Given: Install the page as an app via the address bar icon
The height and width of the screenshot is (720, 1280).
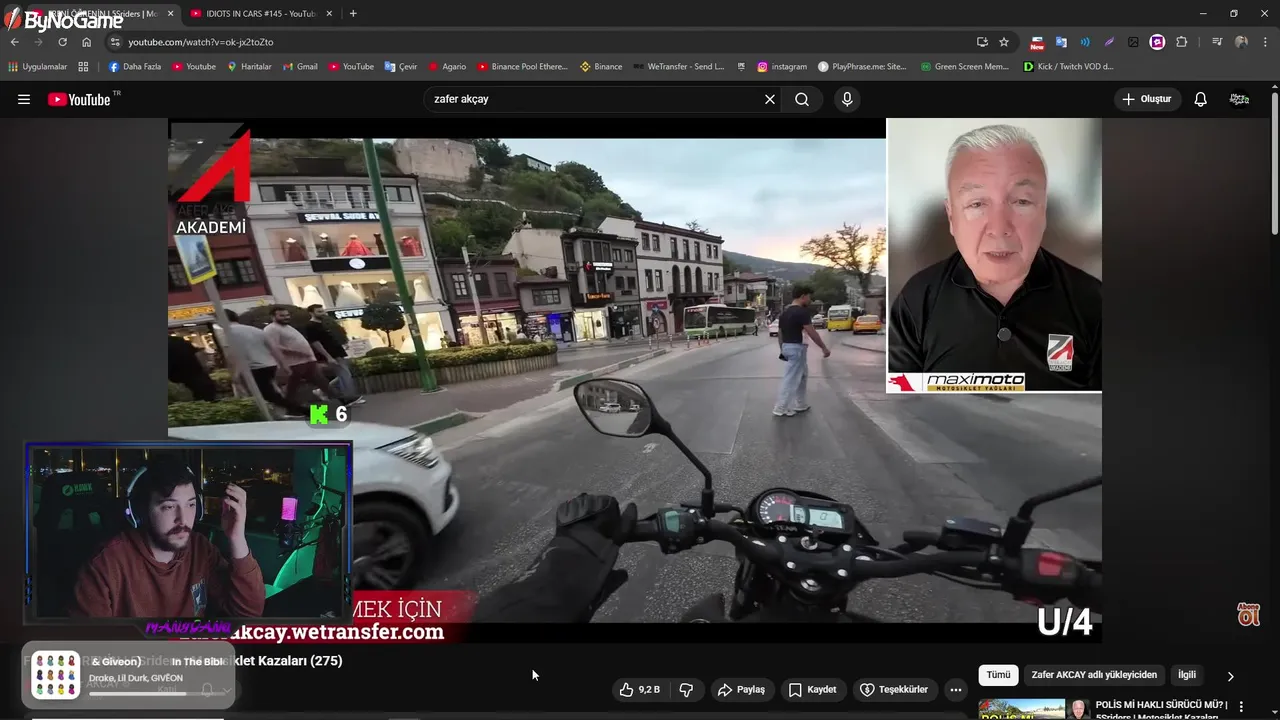Looking at the screenshot, I should point(982,42).
